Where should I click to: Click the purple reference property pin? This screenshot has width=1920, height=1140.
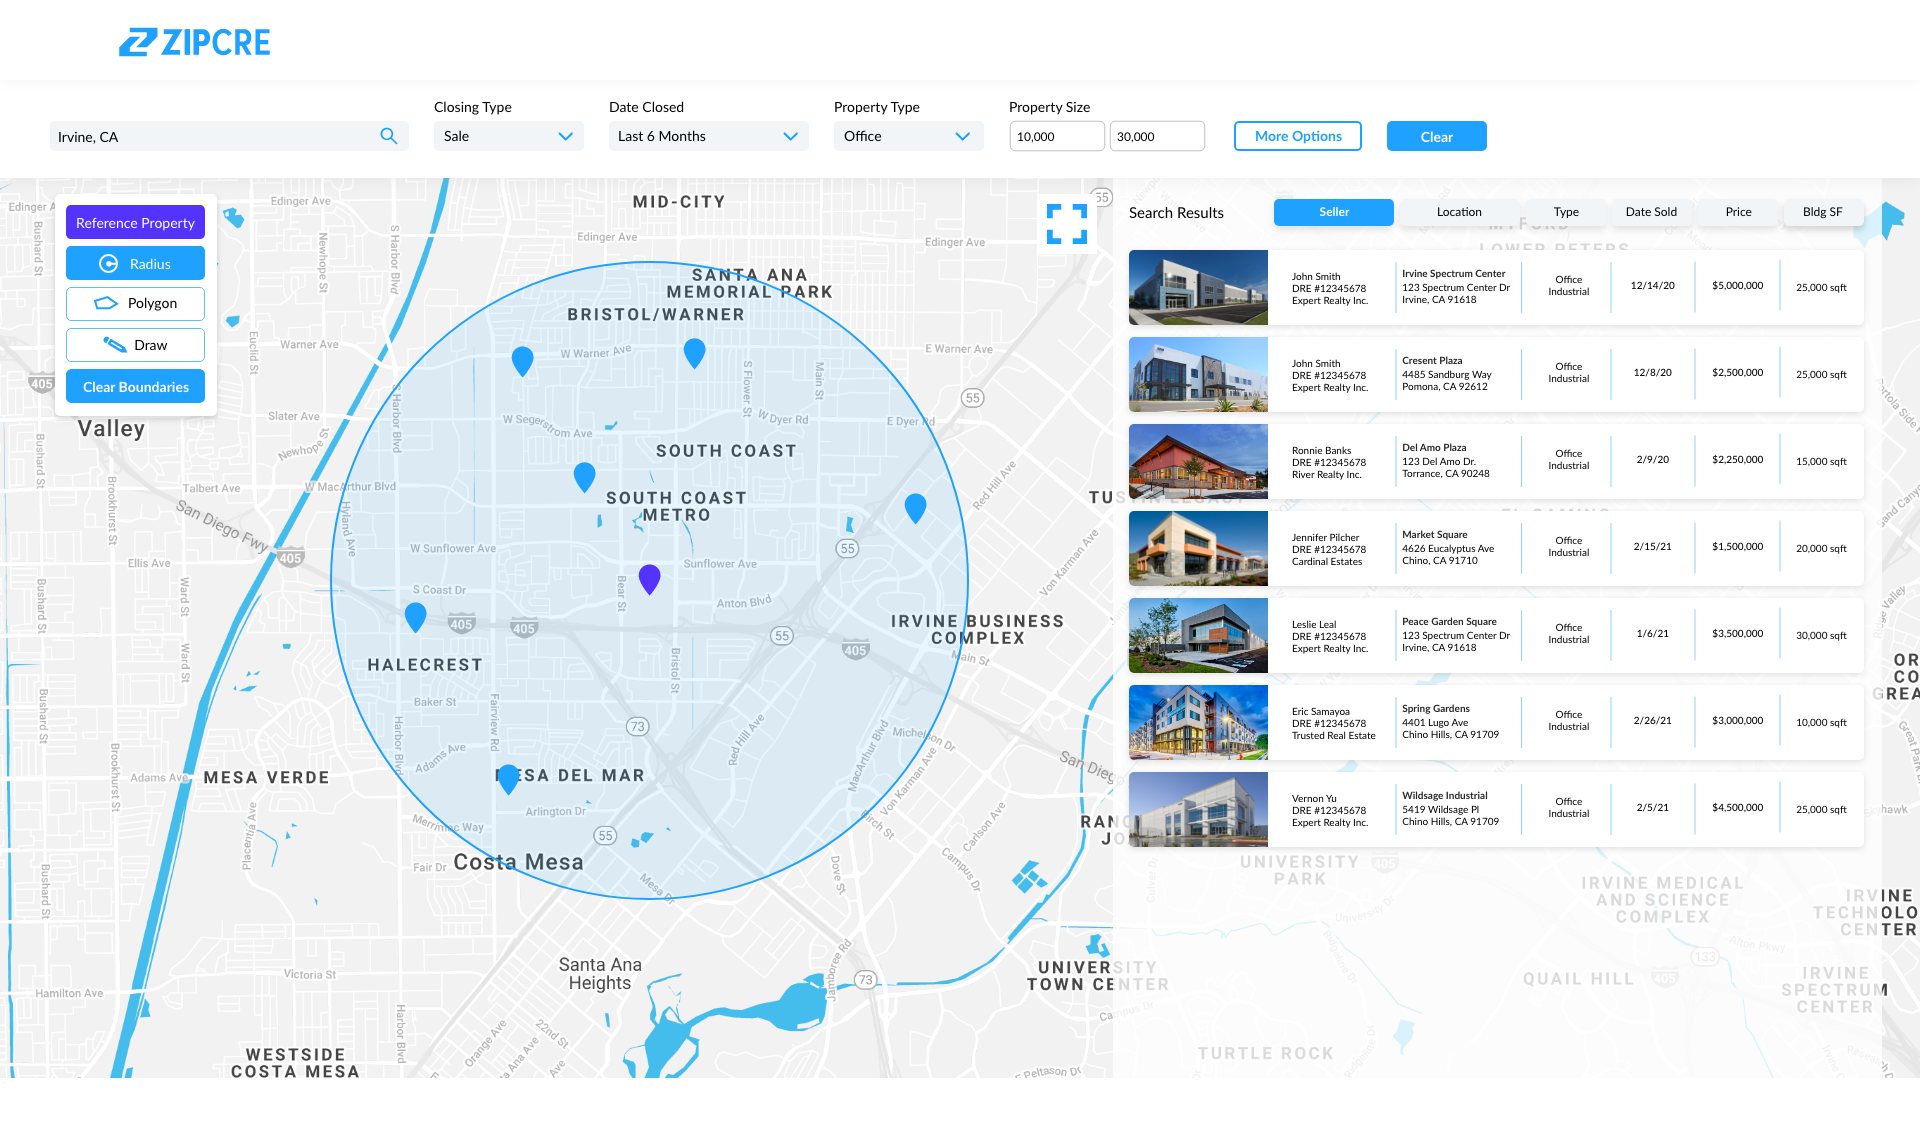click(x=650, y=579)
